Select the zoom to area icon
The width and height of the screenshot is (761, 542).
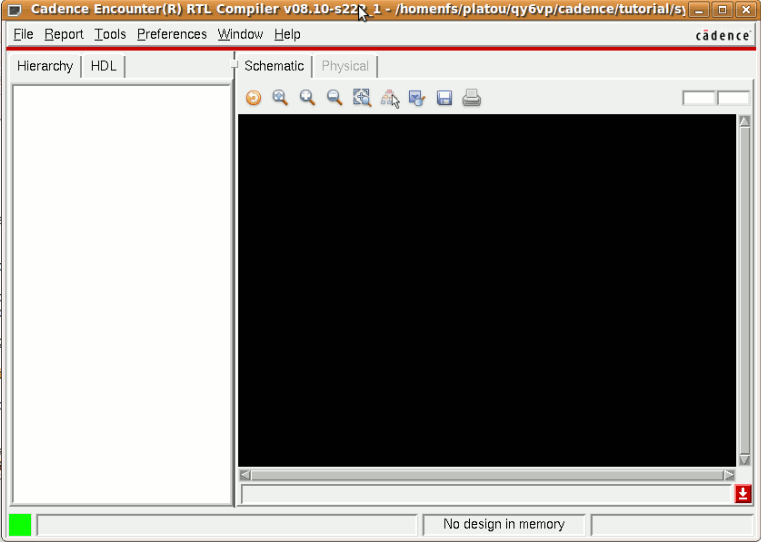(x=362, y=98)
